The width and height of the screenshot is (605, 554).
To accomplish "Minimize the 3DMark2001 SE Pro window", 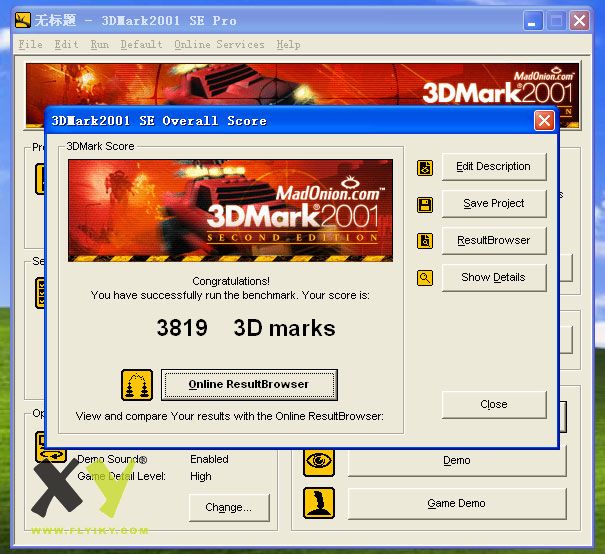I will pyautogui.click(x=533, y=20).
